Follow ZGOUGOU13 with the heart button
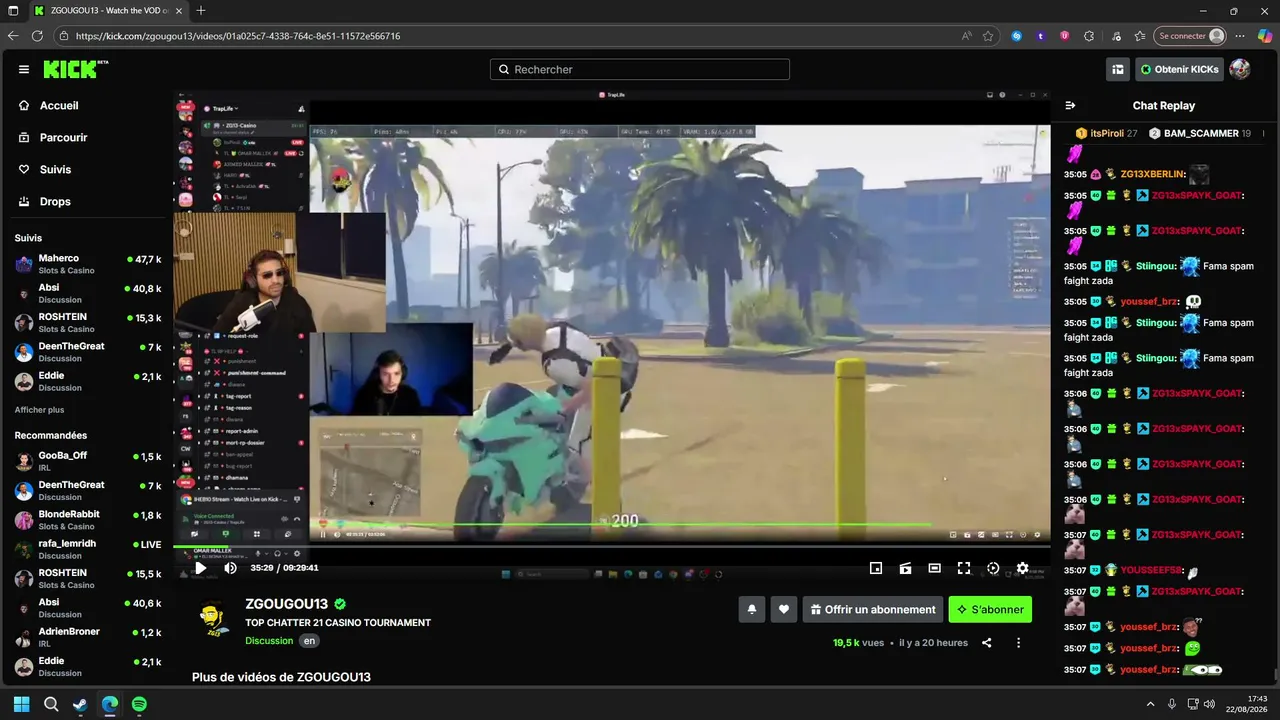The width and height of the screenshot is (1280, 720). [784, 609]
